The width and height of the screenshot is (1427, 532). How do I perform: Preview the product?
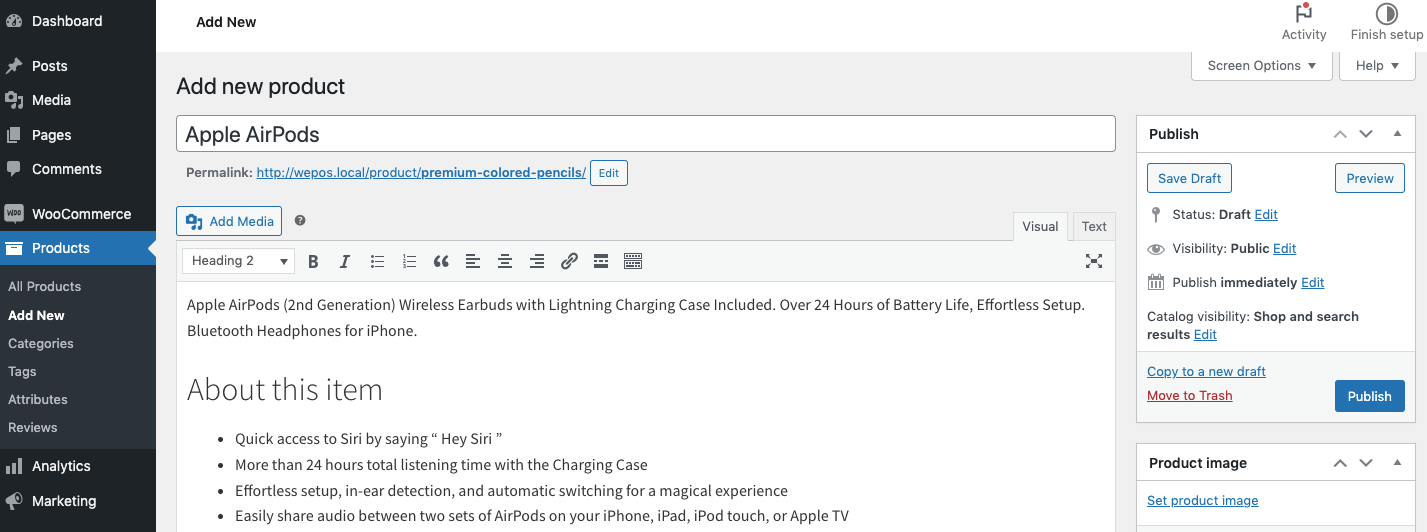click(x=1369, y=178)
